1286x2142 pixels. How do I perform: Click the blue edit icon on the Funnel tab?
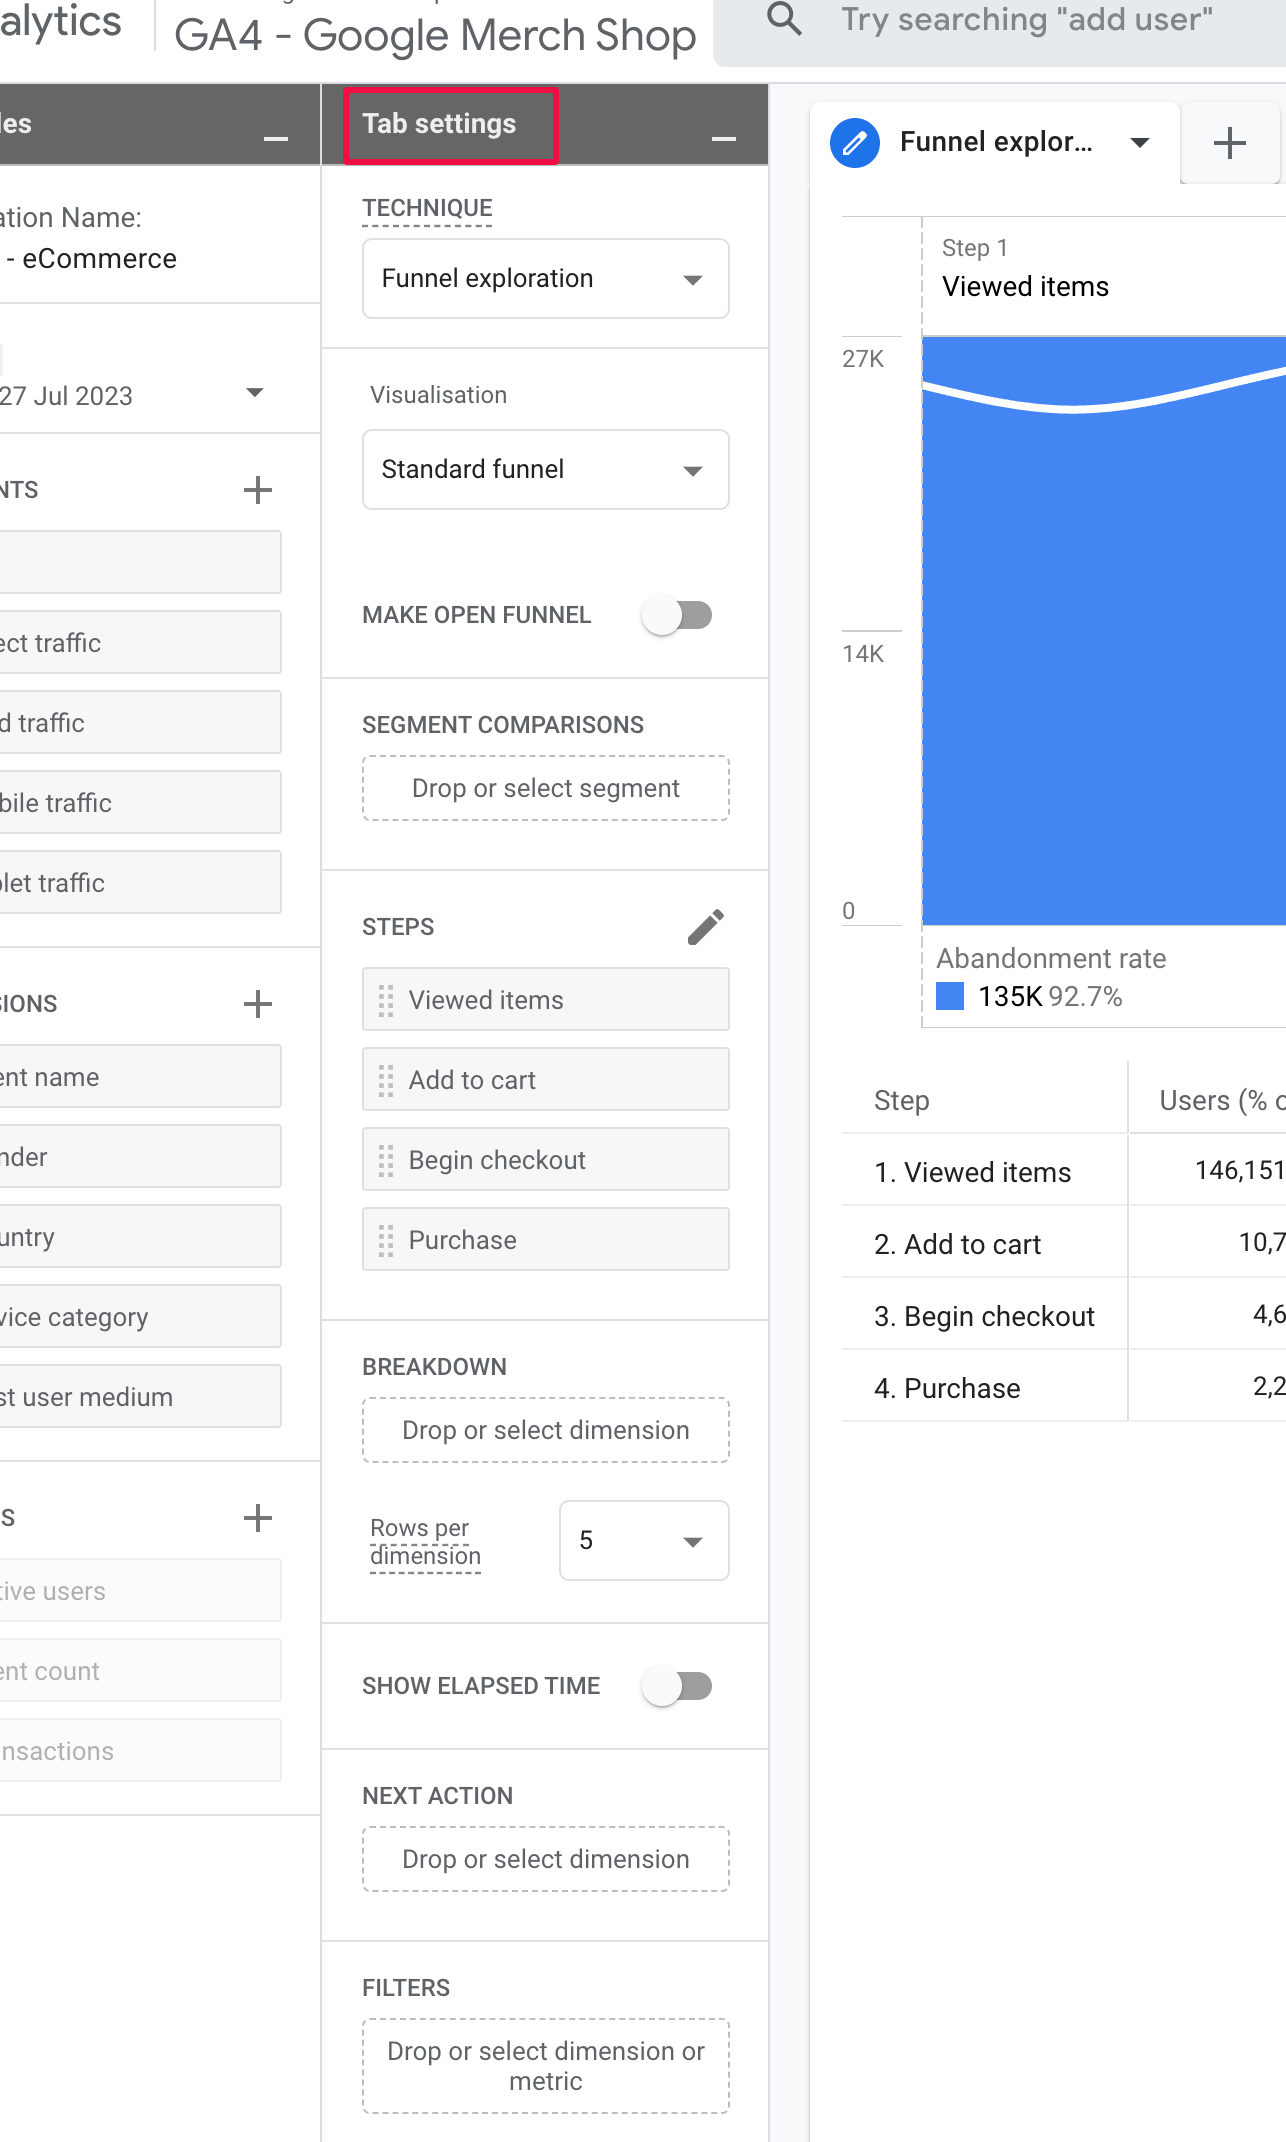point(855,143)
